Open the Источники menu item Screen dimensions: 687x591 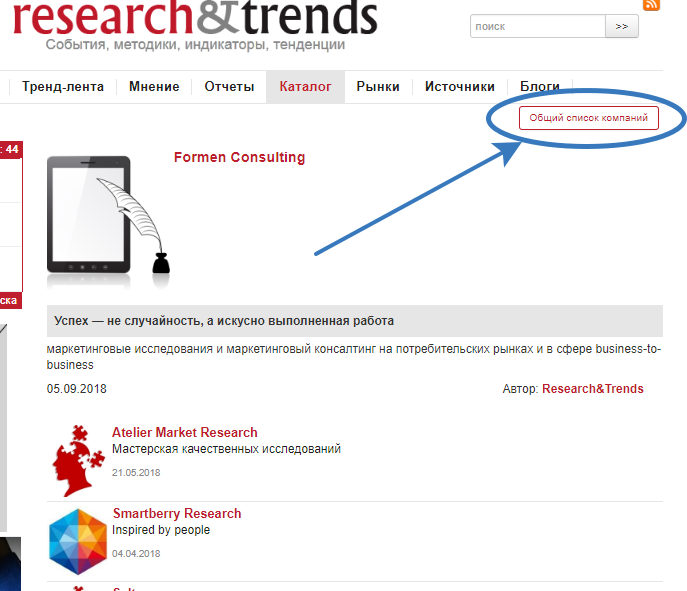coord(459,87)
